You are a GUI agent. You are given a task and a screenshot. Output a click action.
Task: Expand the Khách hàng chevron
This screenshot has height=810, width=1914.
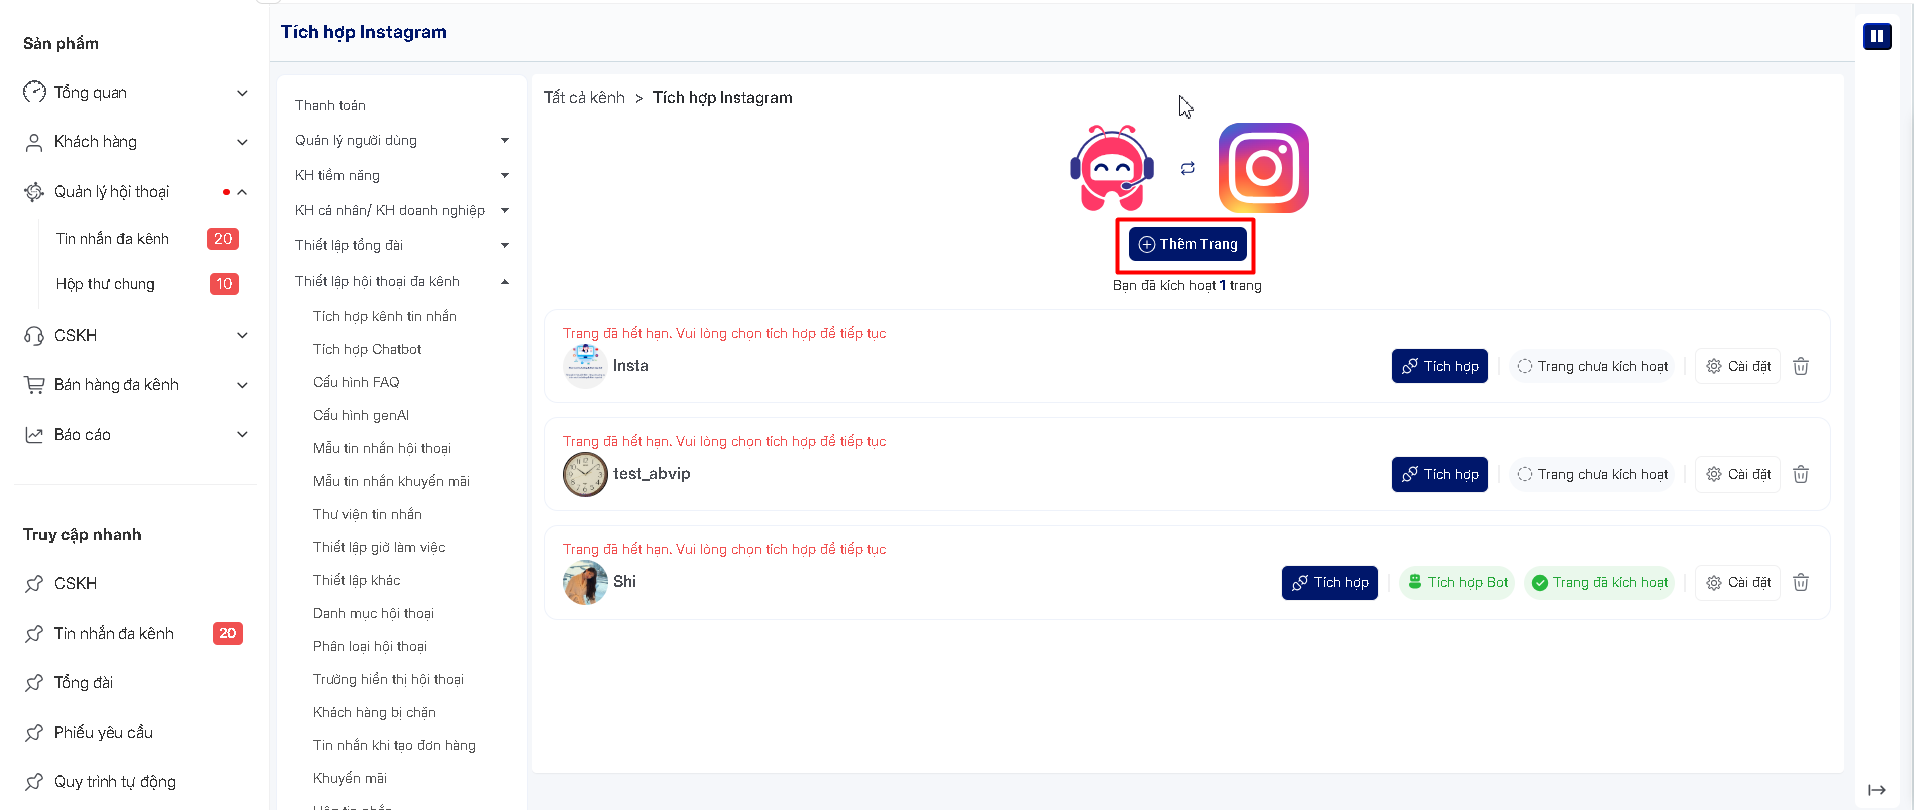pos(242,142)
